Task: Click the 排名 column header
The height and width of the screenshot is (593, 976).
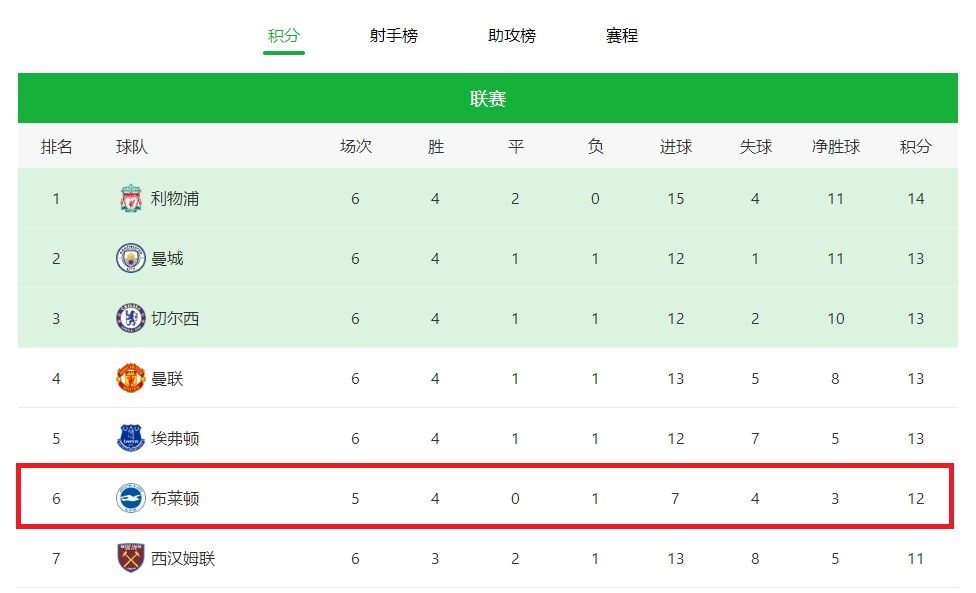Action: click(x=57, y=147)
